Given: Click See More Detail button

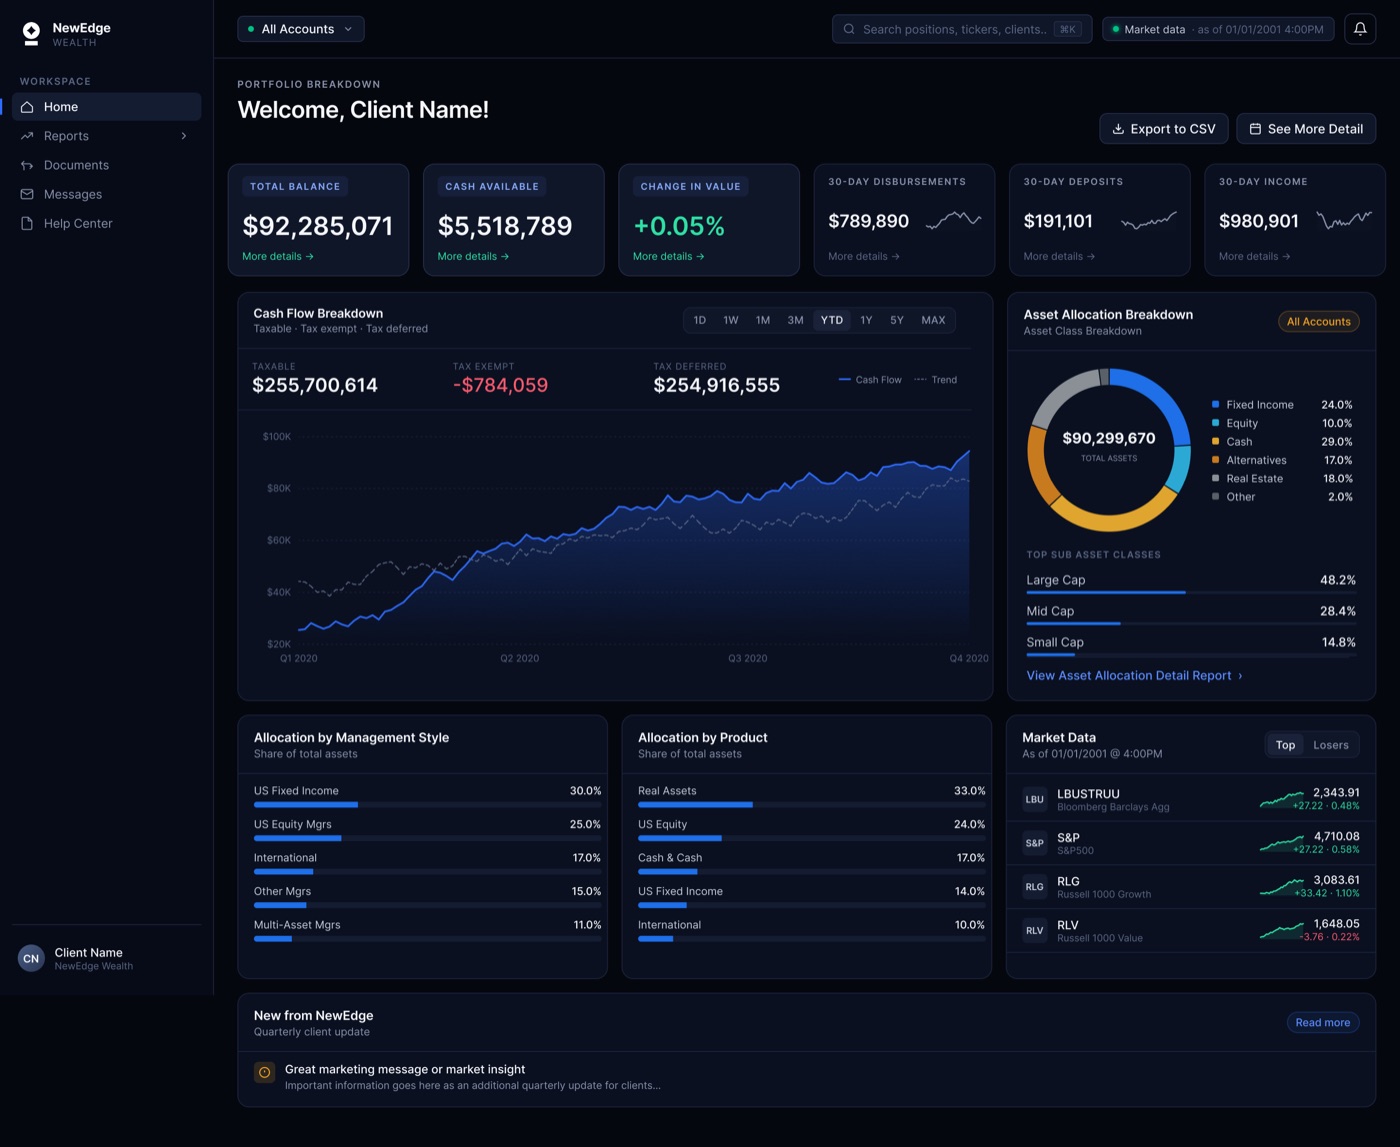Looking at the screenshot, I should click(x=1306, y=129).
